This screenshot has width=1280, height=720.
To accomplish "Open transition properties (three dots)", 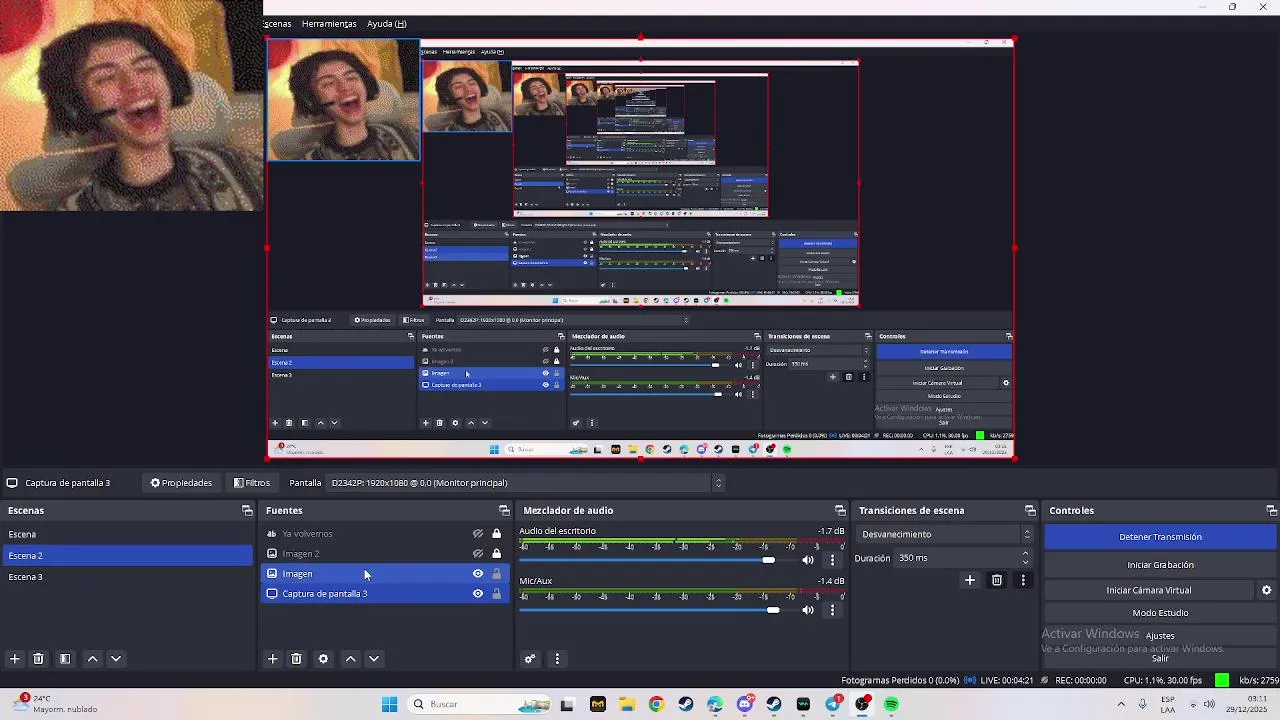I will pyautogui.click(x=1022, y=580).
